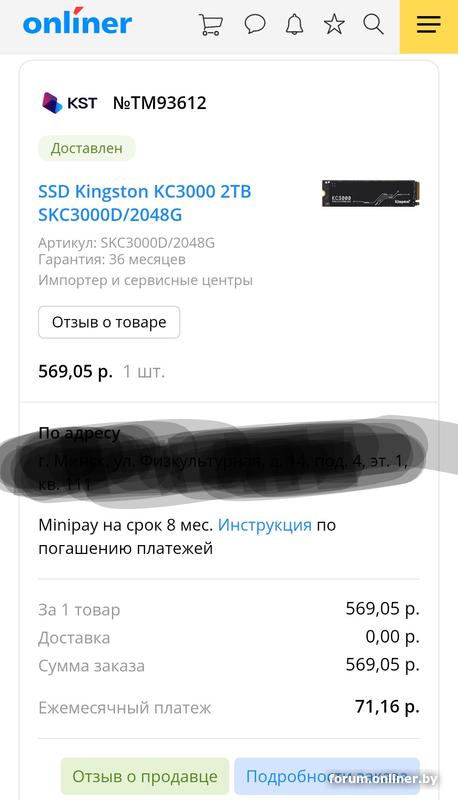
Task: Click the Доставлен status badge
Action: [x=87, y=148]
